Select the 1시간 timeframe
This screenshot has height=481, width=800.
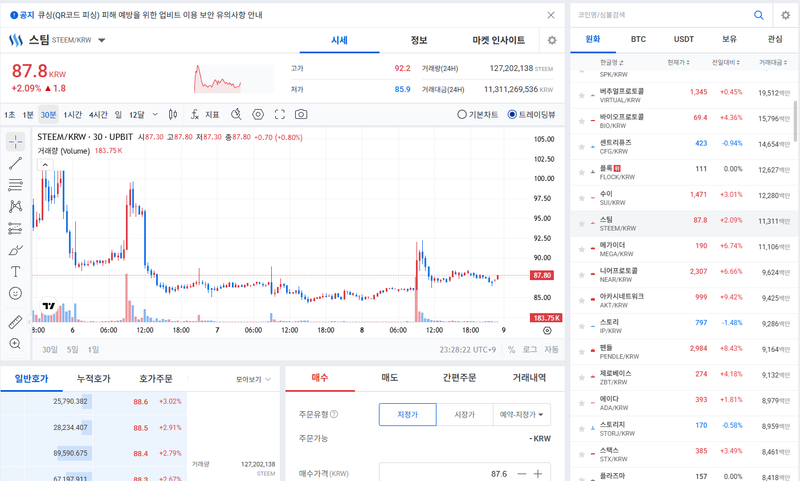pos(72,115)
